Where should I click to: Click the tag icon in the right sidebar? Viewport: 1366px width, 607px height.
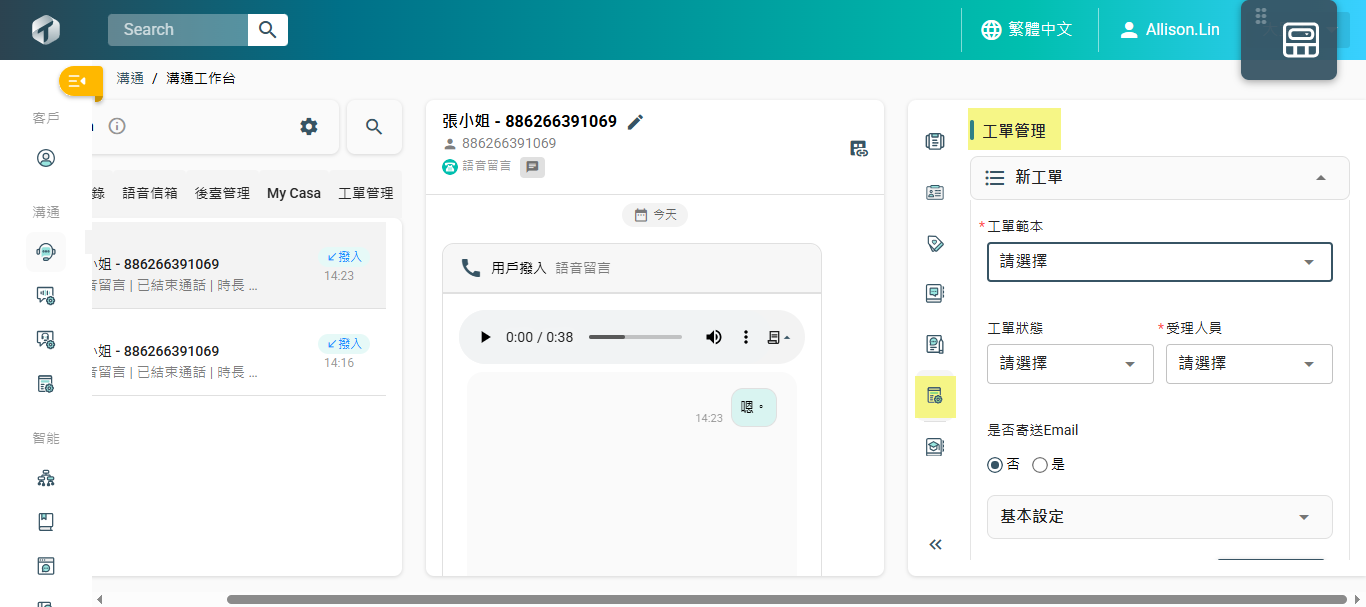pyautogui.click(x=935, y=243)
